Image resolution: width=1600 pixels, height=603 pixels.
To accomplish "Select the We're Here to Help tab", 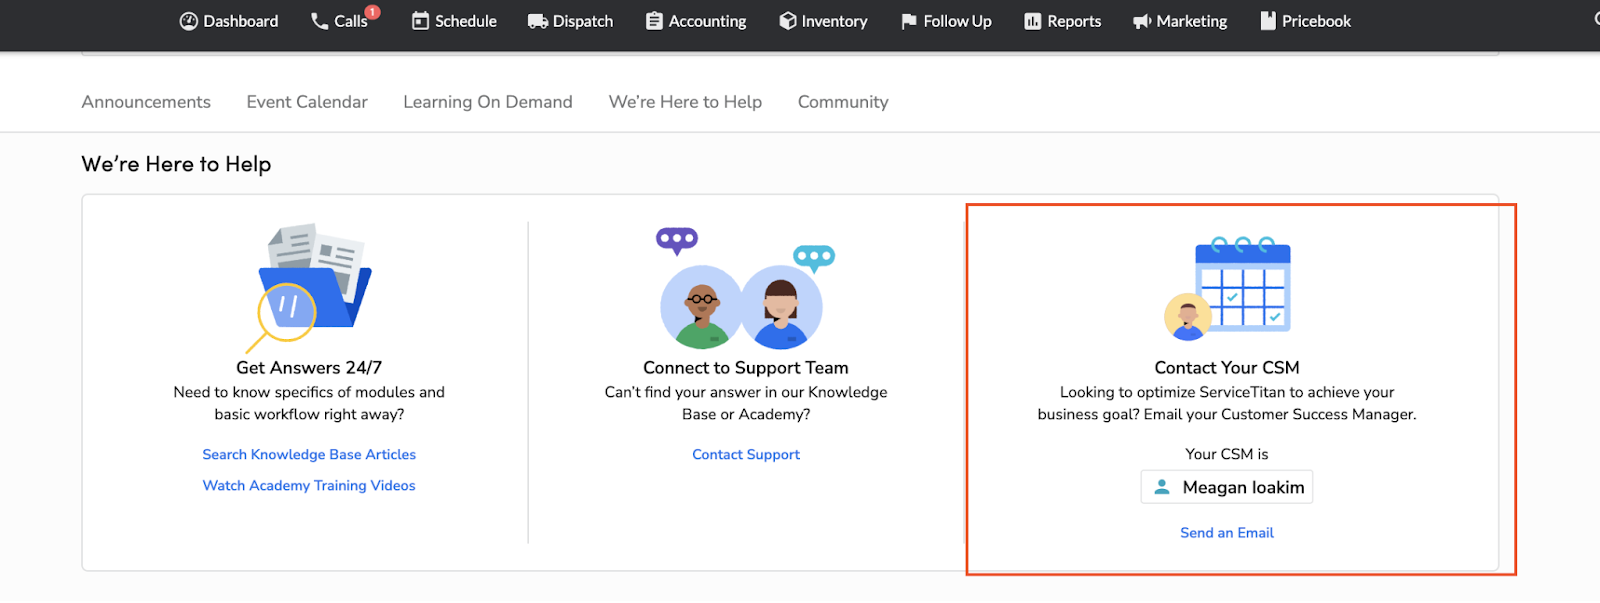I will pyautogui.click(x=685, y=102).
